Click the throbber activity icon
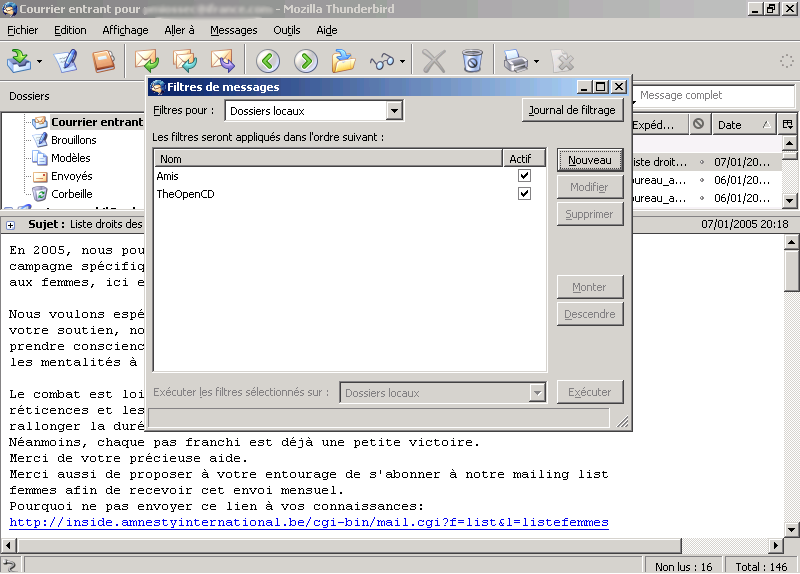800x574 pixels. [x=786, y=61]
